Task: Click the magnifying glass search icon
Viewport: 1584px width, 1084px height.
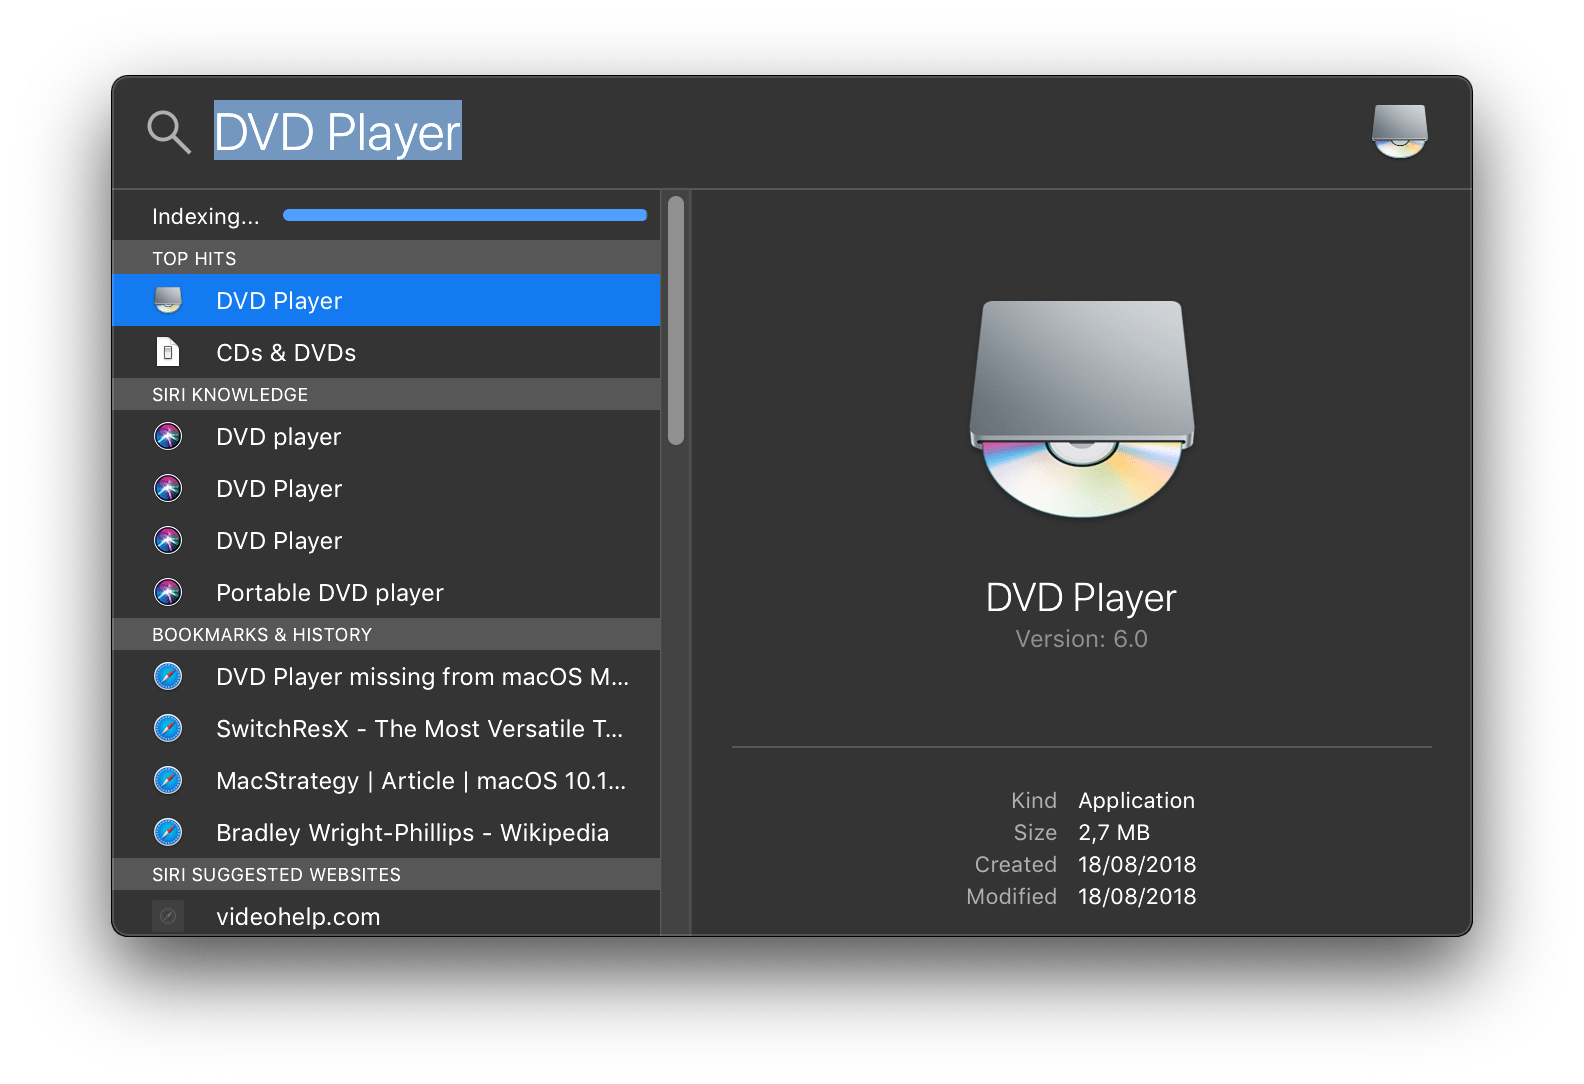Action: (169, 132)
